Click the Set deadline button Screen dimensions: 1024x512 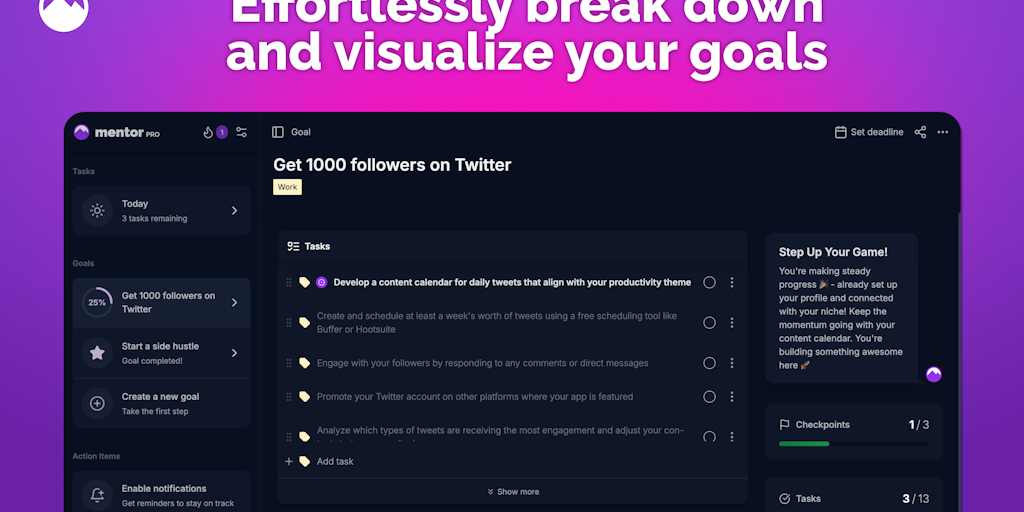click(x=869, y=132)
